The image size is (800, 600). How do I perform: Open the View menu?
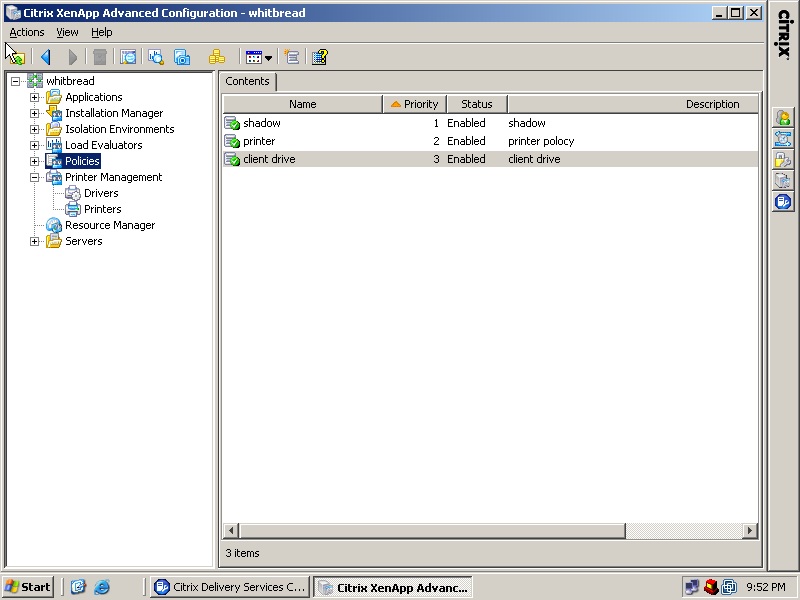(x=67, y=32)
